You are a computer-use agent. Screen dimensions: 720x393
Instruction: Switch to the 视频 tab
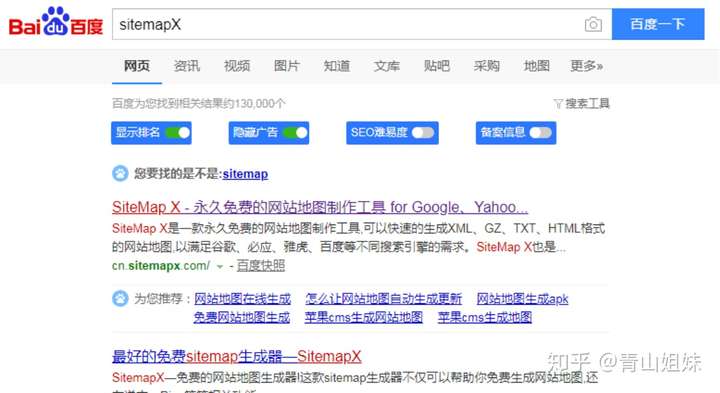pyautogui.click(x=237, y=66)
